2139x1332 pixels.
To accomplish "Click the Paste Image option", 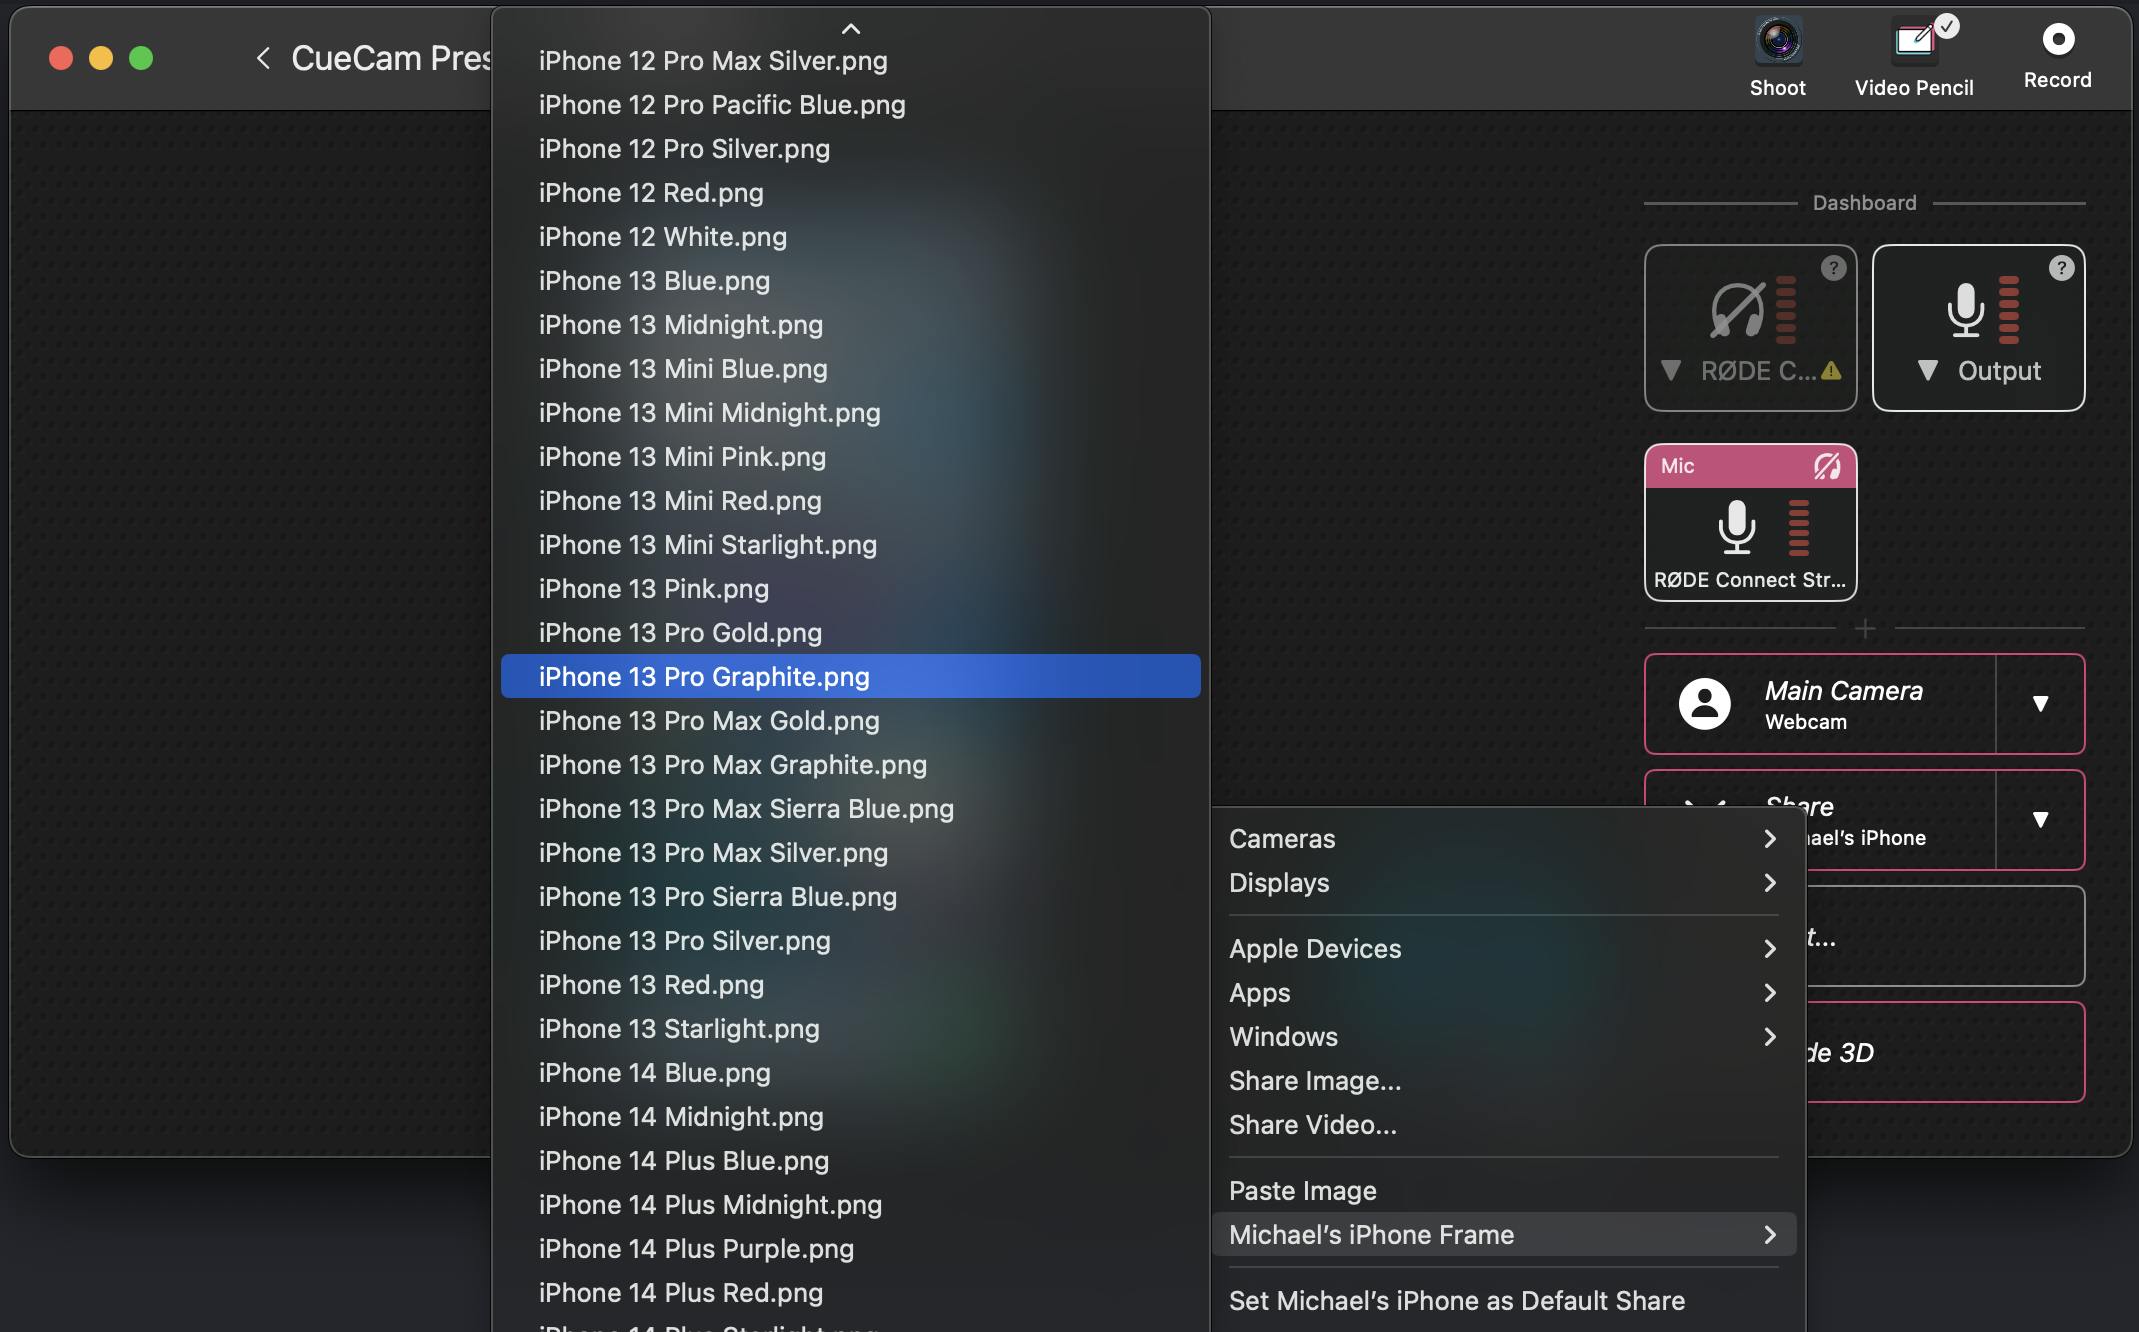I will pyautogui.click(x=1301, y=1189).
